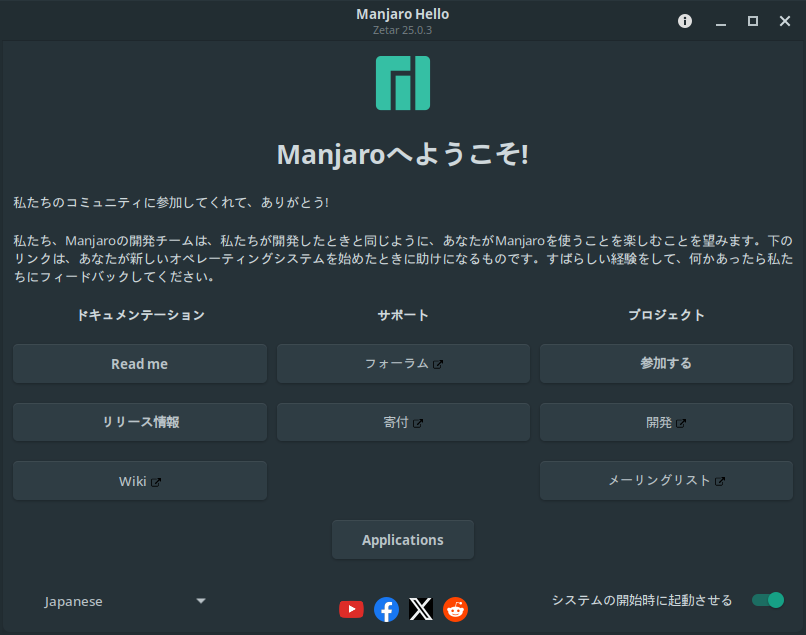This screenshot has width=806, height=635.
Task: Close the Manjaro Hello window
Action: pyautogui.click(x=784, y=21)
